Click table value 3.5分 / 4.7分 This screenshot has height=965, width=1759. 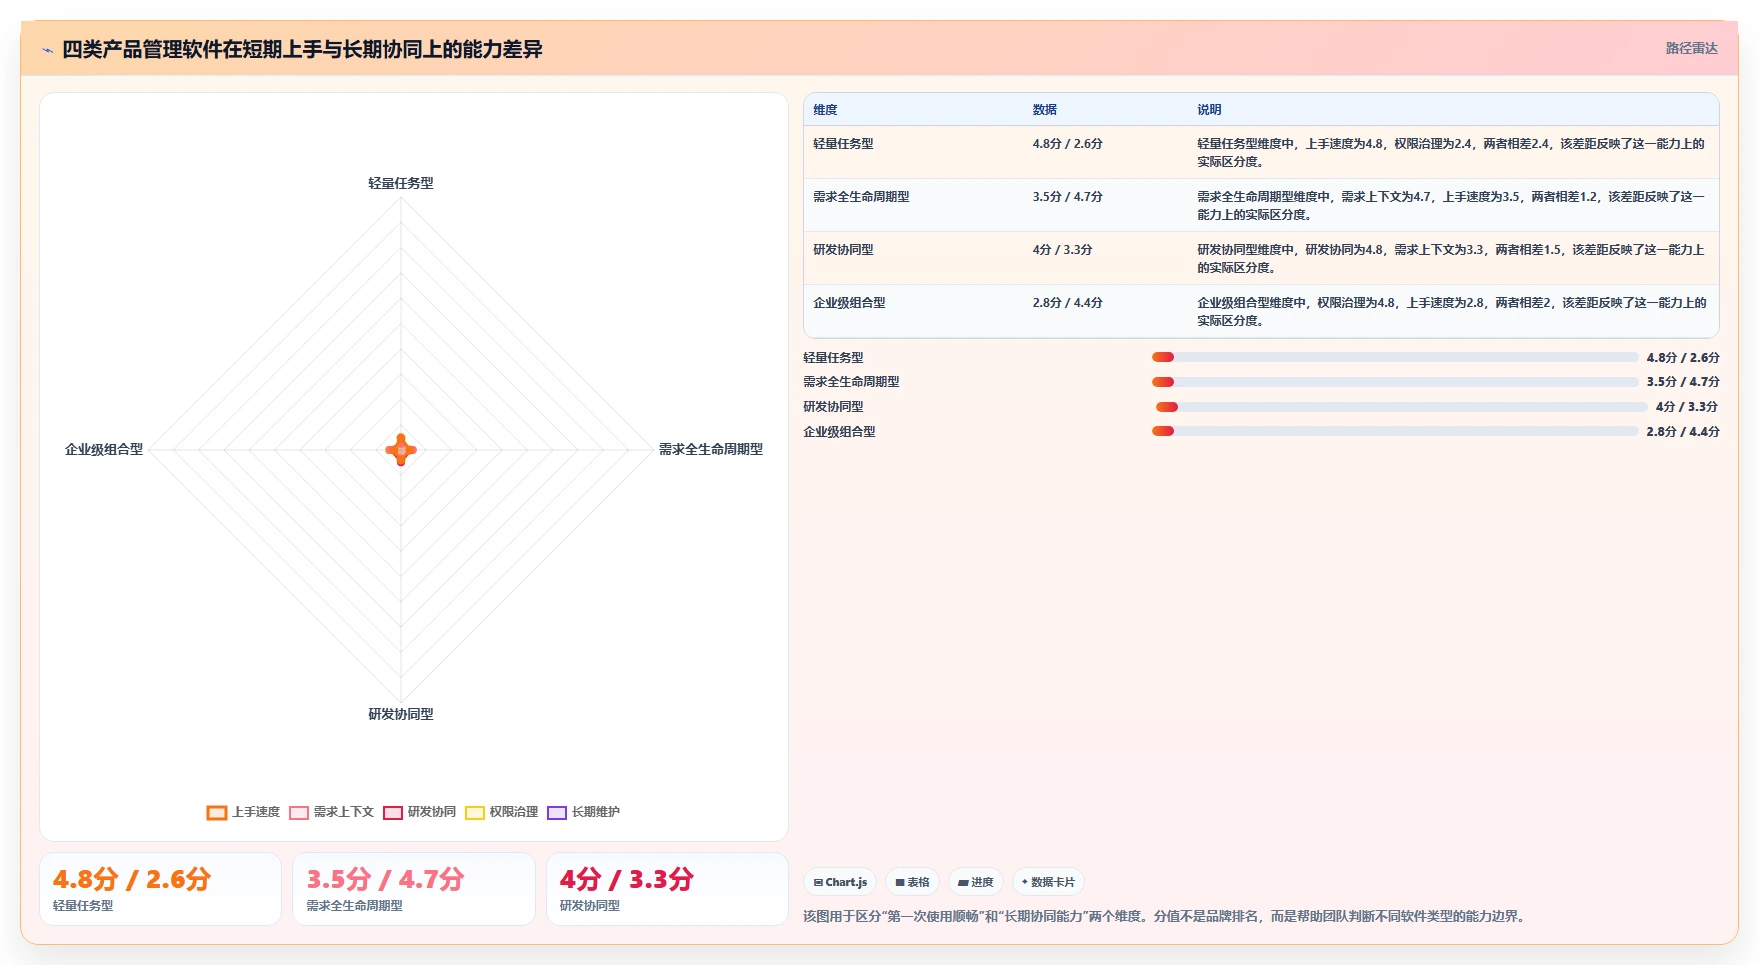coord(1067,197)
